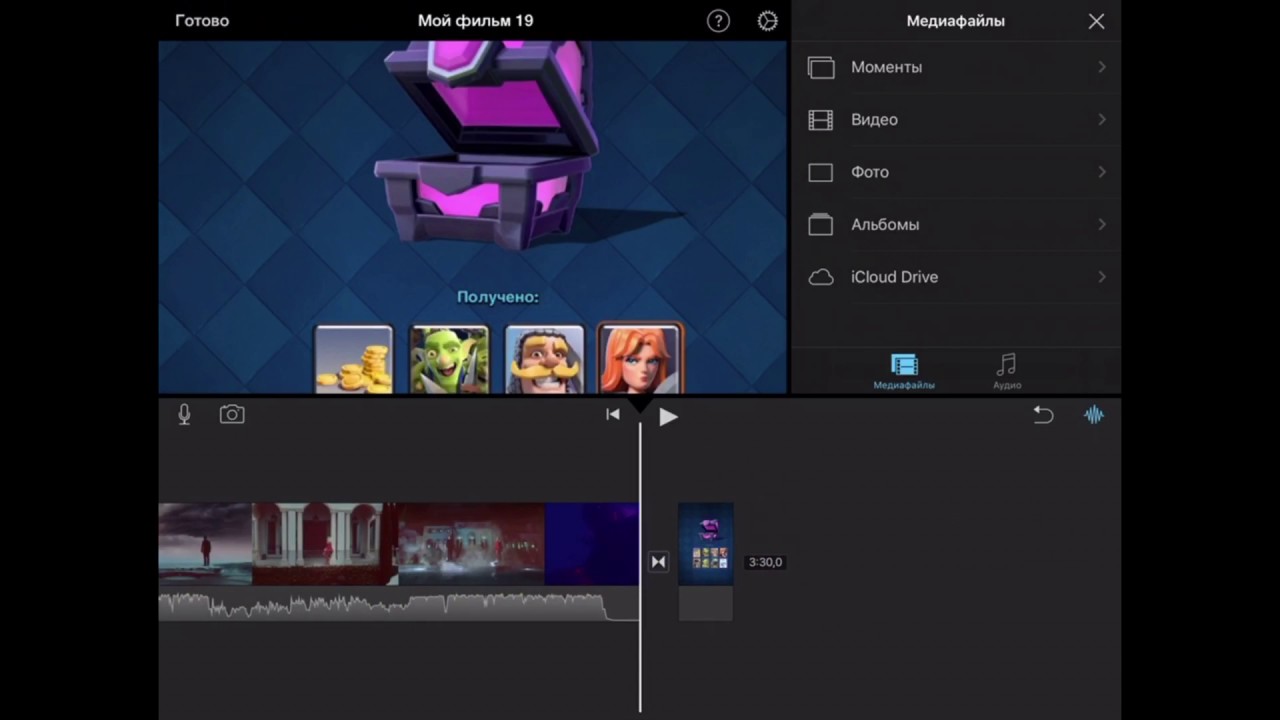Open Альбомы media category

[x=956, y=225]
